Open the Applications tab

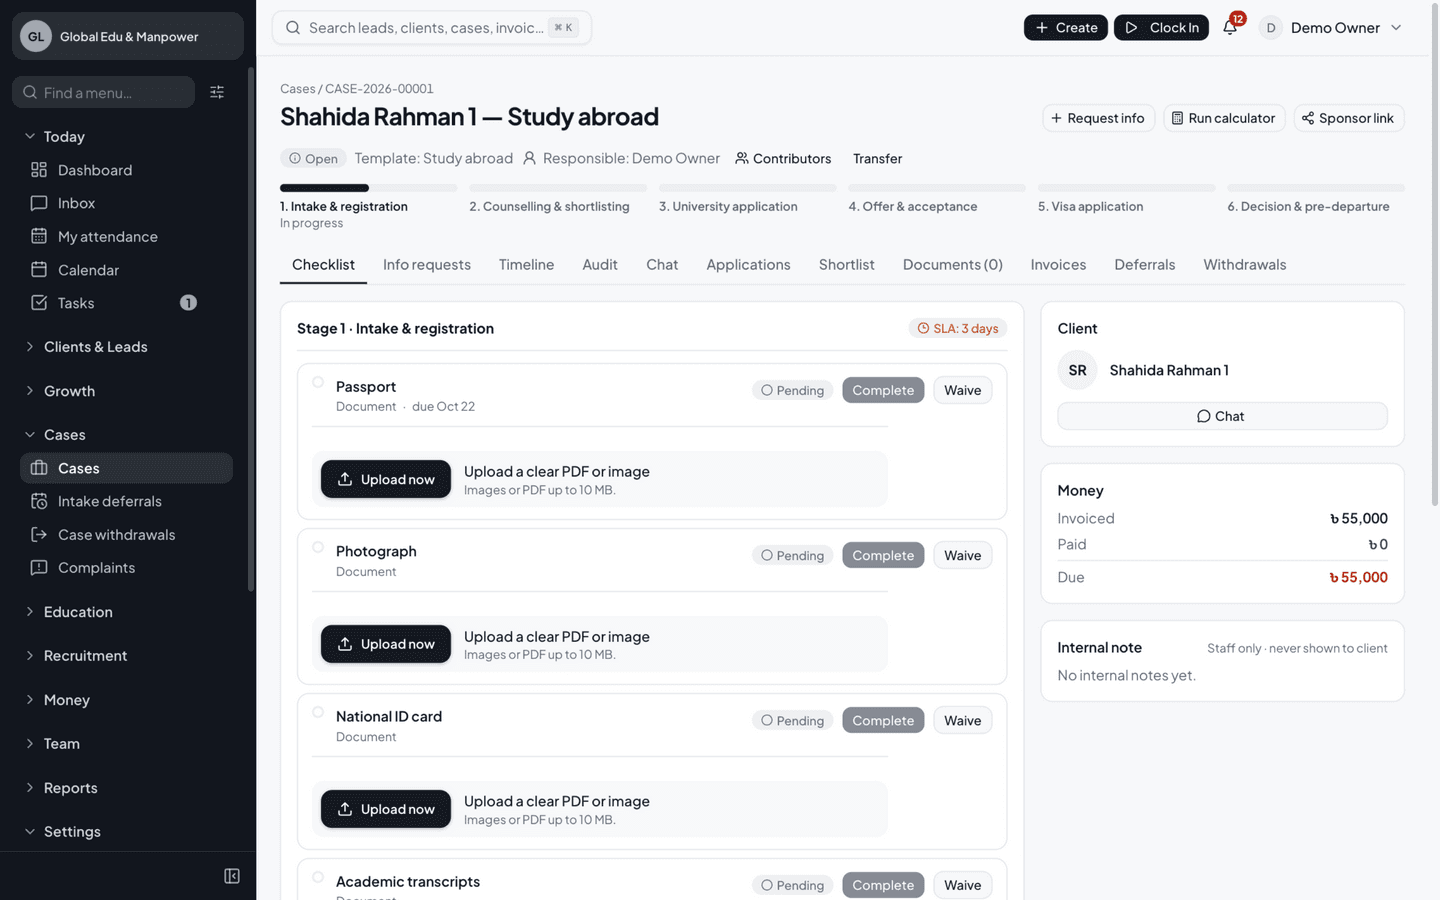point(748,264)
